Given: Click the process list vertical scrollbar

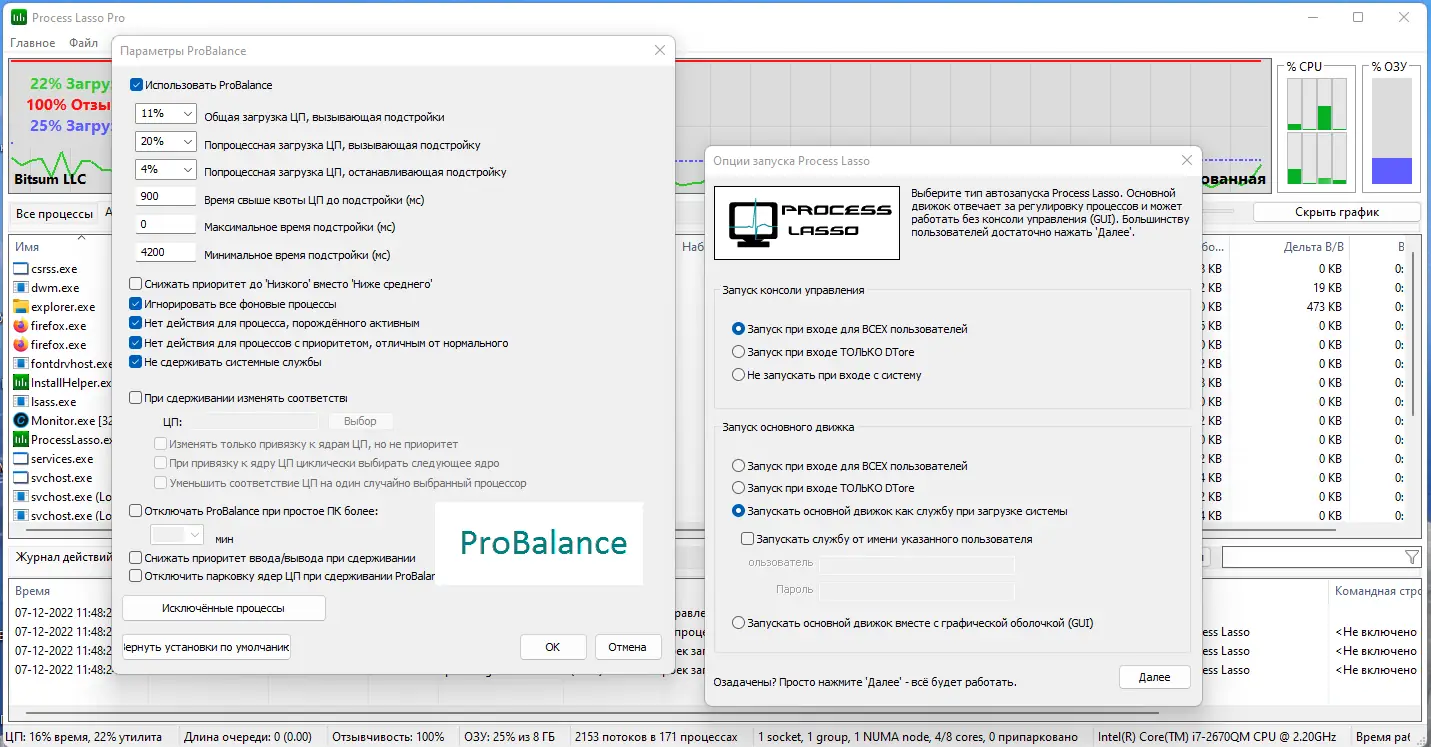Looking at the screenshot, I should [x=1412, y=332].
